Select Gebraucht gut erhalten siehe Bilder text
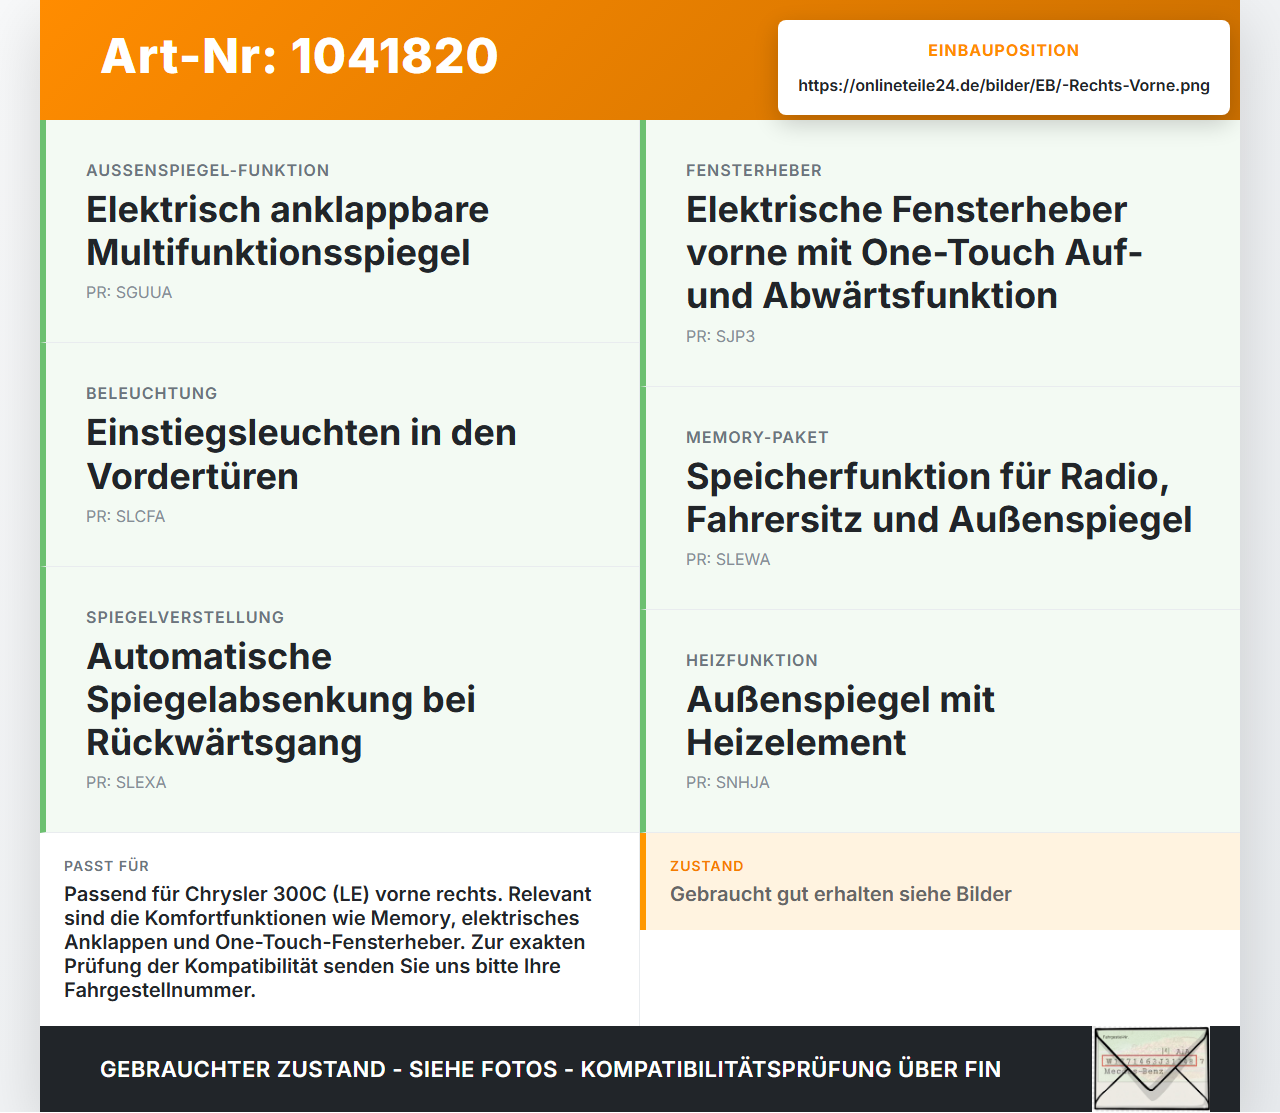The width and height of the screenshot is (1280, 1113). tap(841, 894)
